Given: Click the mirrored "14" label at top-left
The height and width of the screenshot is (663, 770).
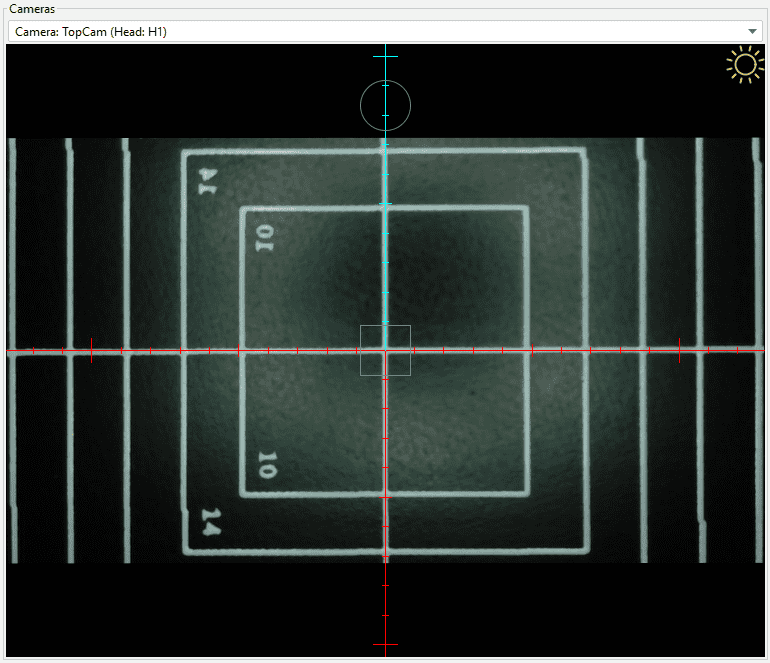Looking at the screenshot, I should [x=207, y=179].
